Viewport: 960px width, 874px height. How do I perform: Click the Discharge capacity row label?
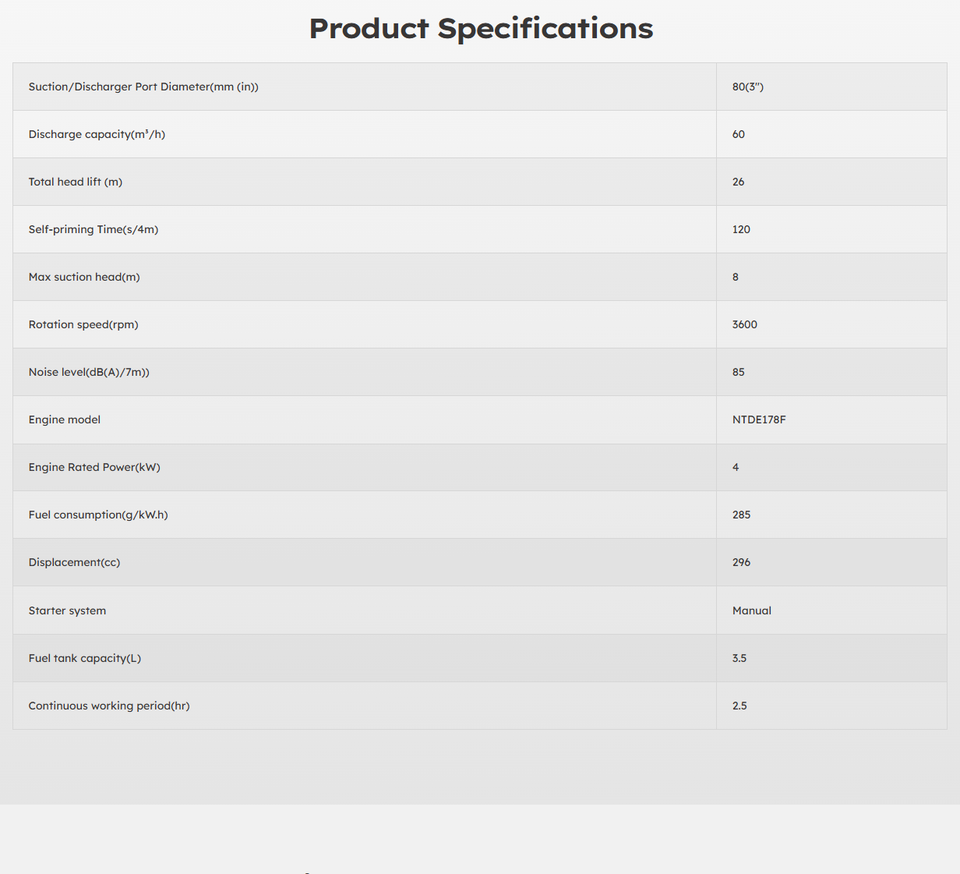96,134
